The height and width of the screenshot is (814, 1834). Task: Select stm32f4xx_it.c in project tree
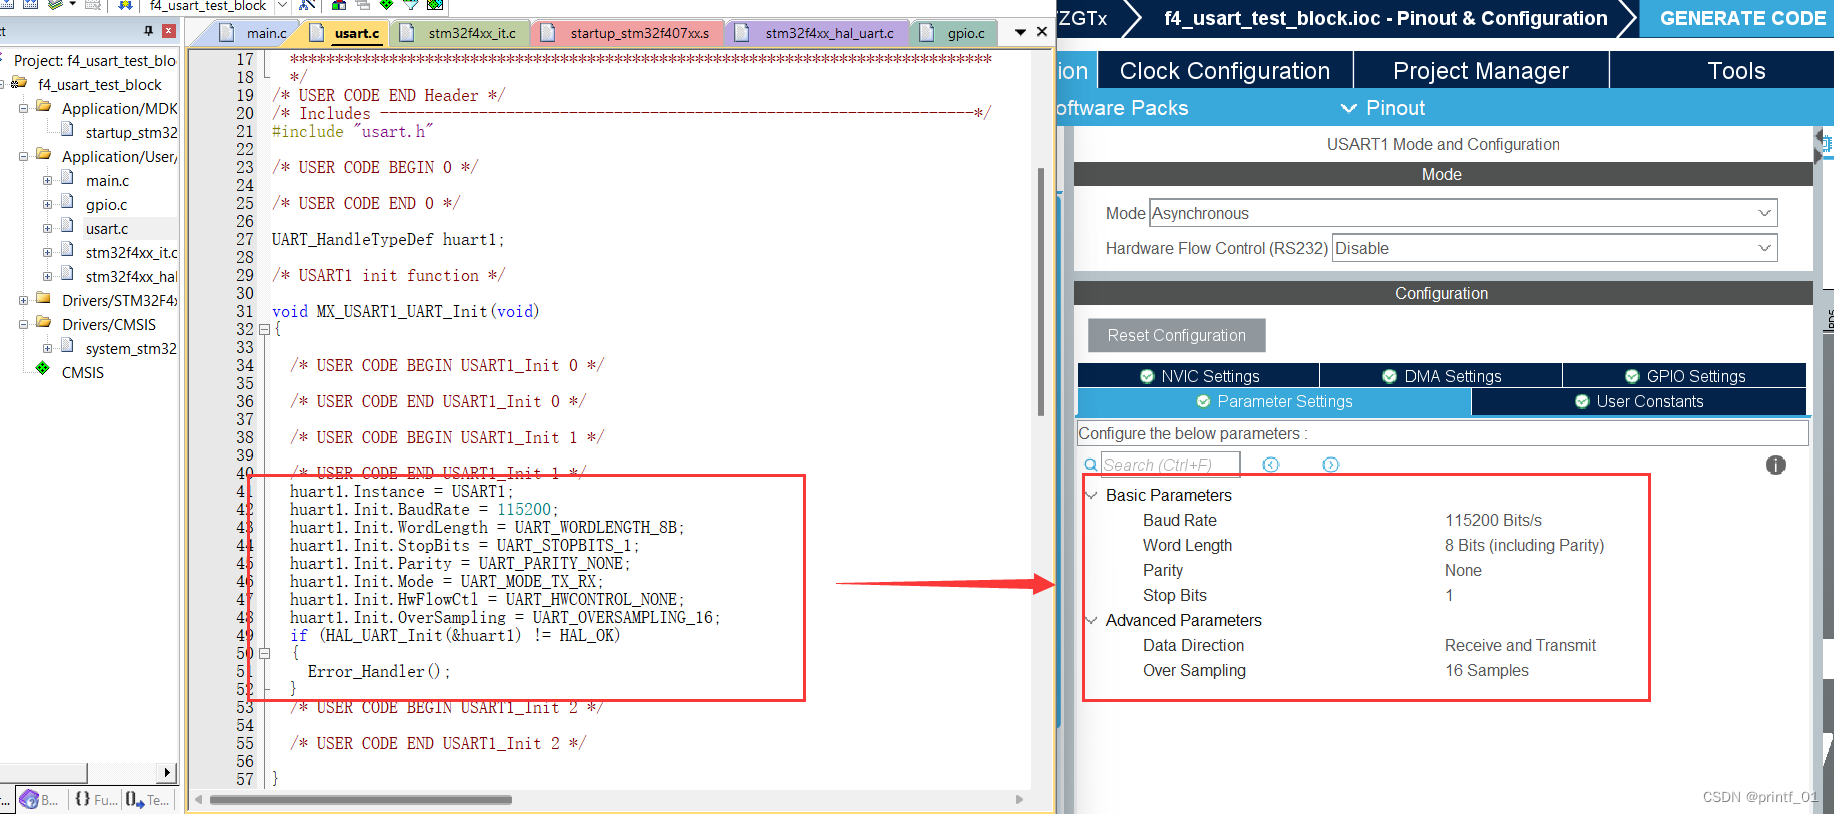(131, 253)
